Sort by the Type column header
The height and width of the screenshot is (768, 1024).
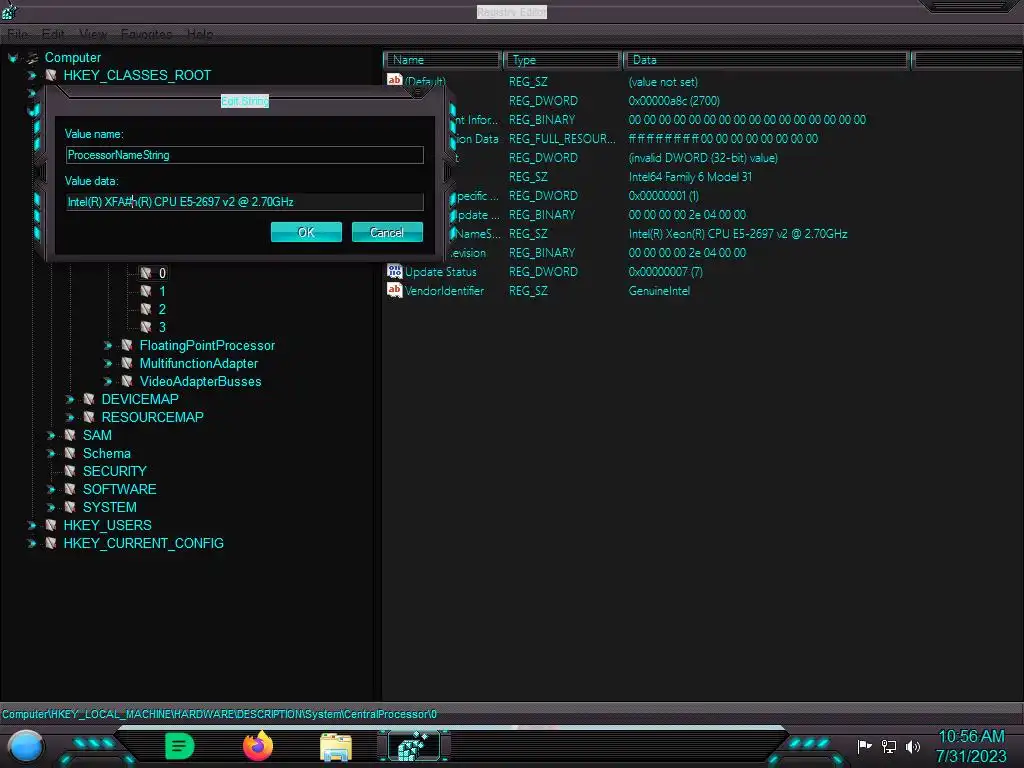click(562, 60)
